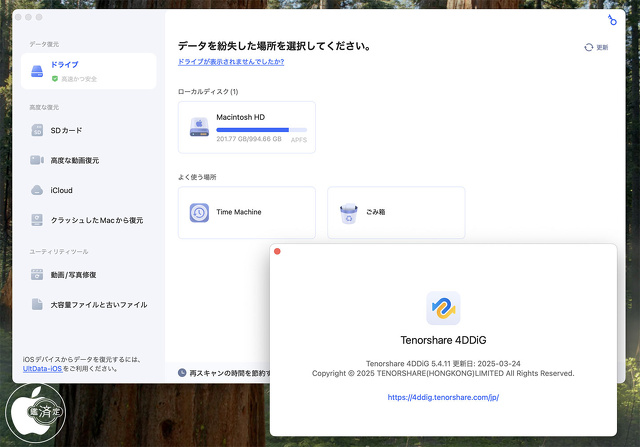Open the 動画/写真修復 icon

click(37, 274)
